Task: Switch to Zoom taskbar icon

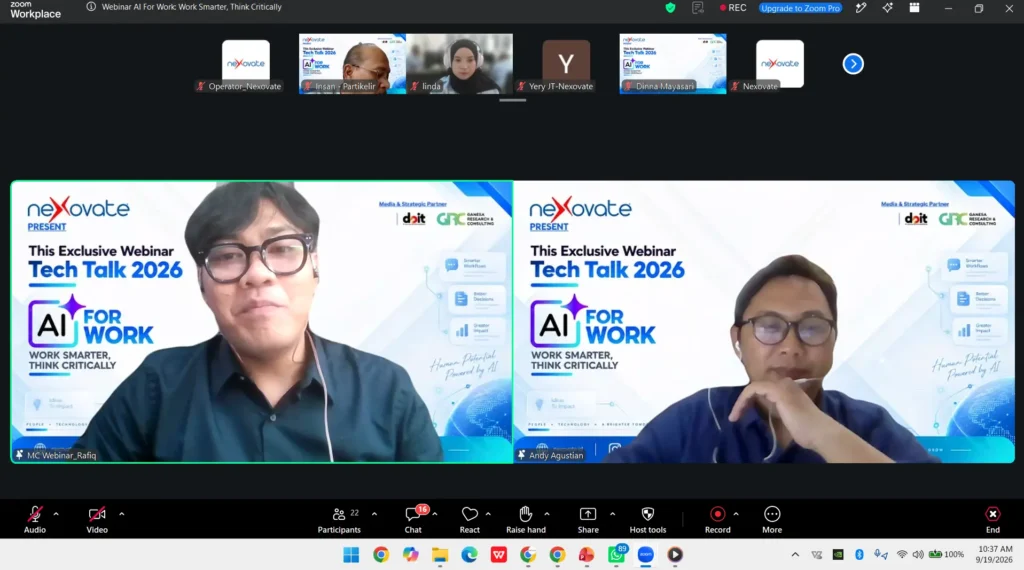Action: (x=645, y=555)
